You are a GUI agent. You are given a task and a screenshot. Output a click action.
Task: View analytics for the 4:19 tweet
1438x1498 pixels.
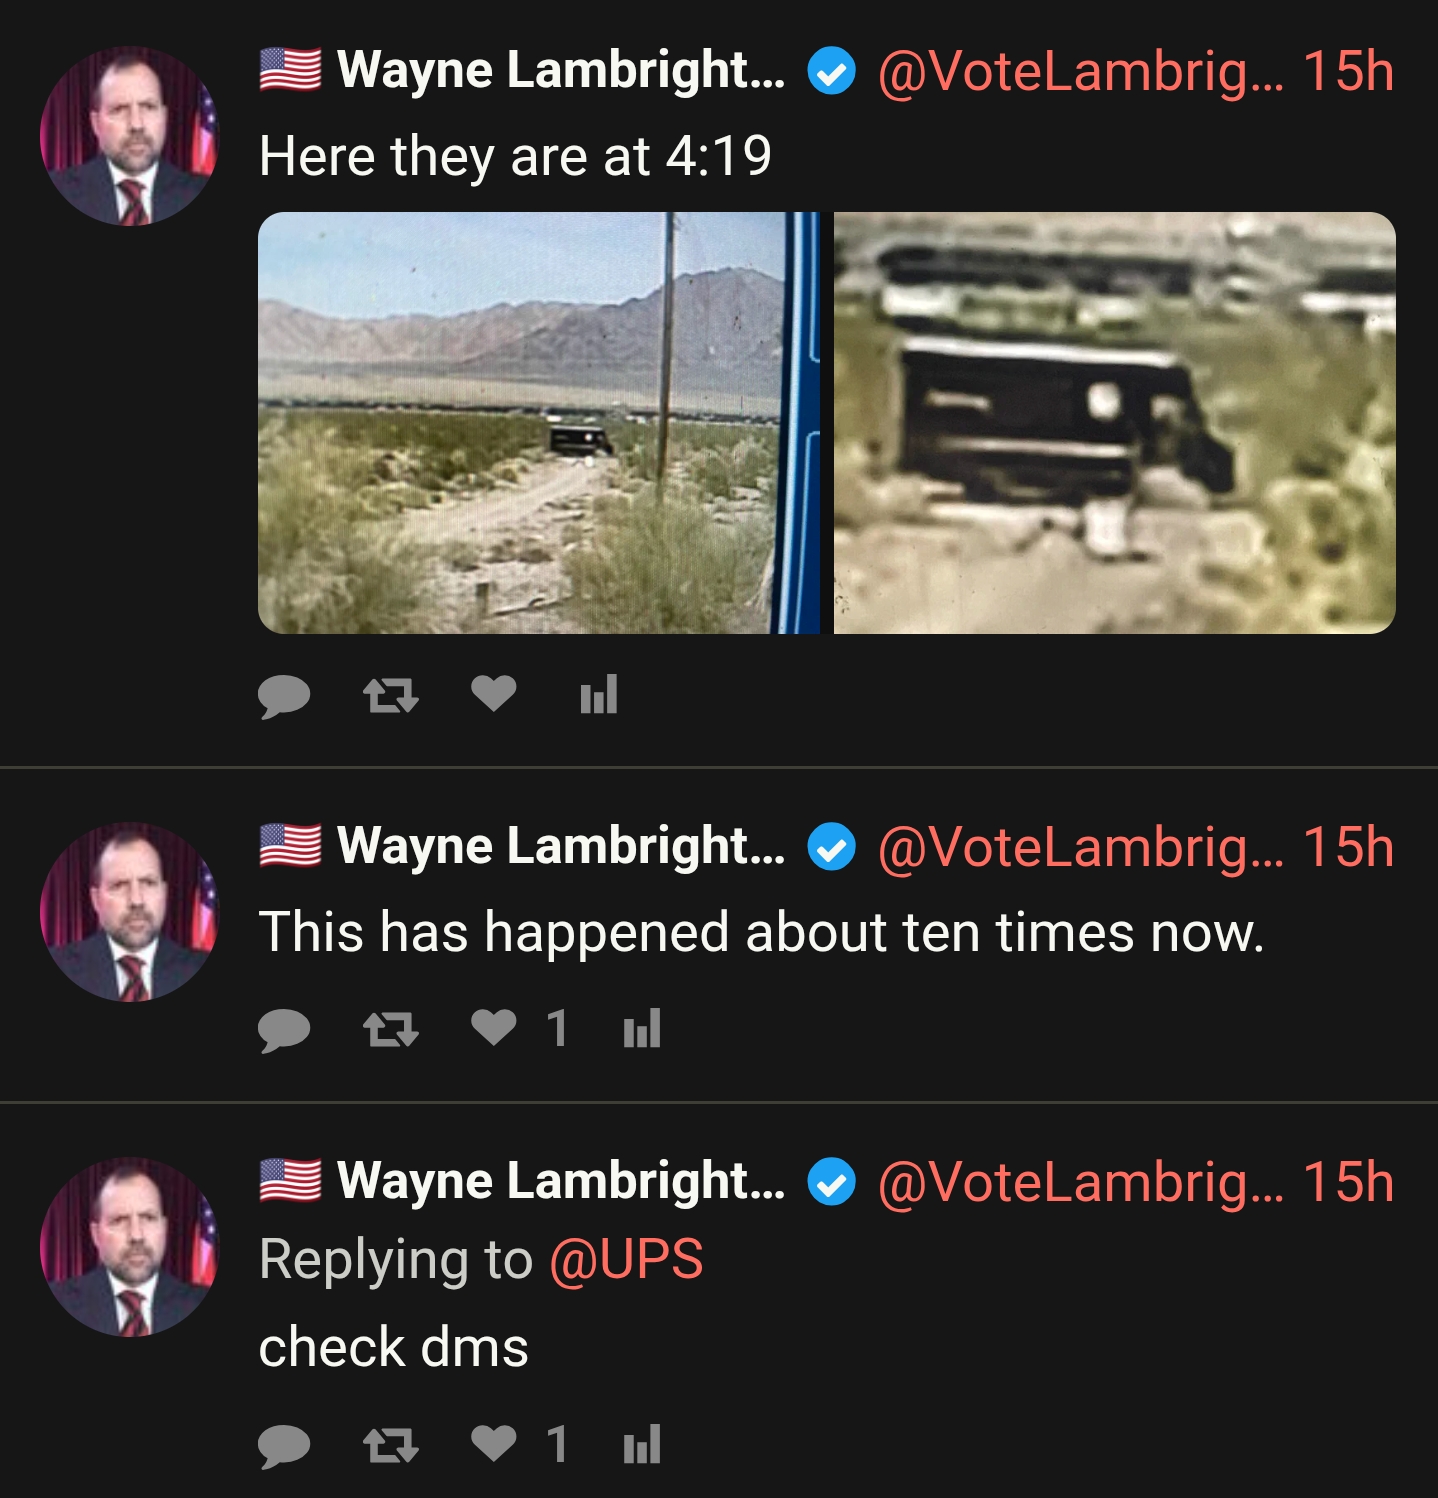click(599, 694)
